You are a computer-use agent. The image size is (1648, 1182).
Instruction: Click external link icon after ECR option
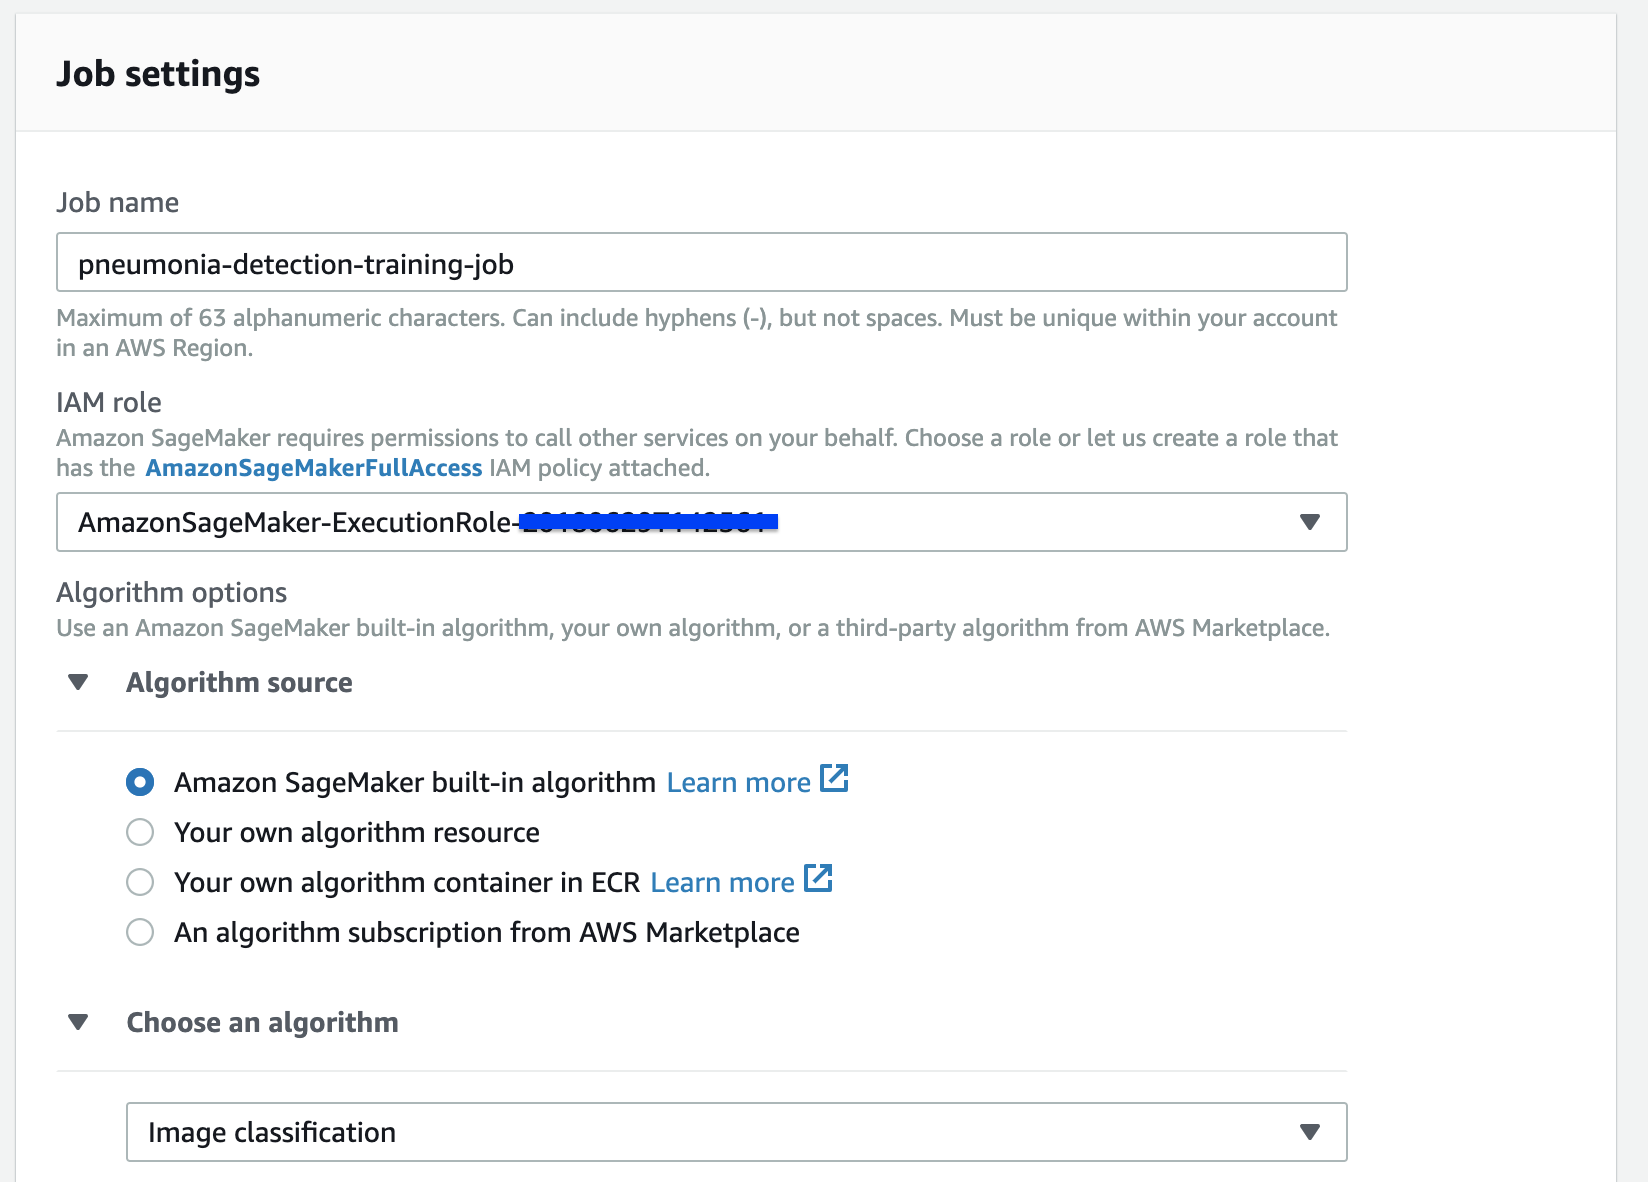[x=818, y=878]
